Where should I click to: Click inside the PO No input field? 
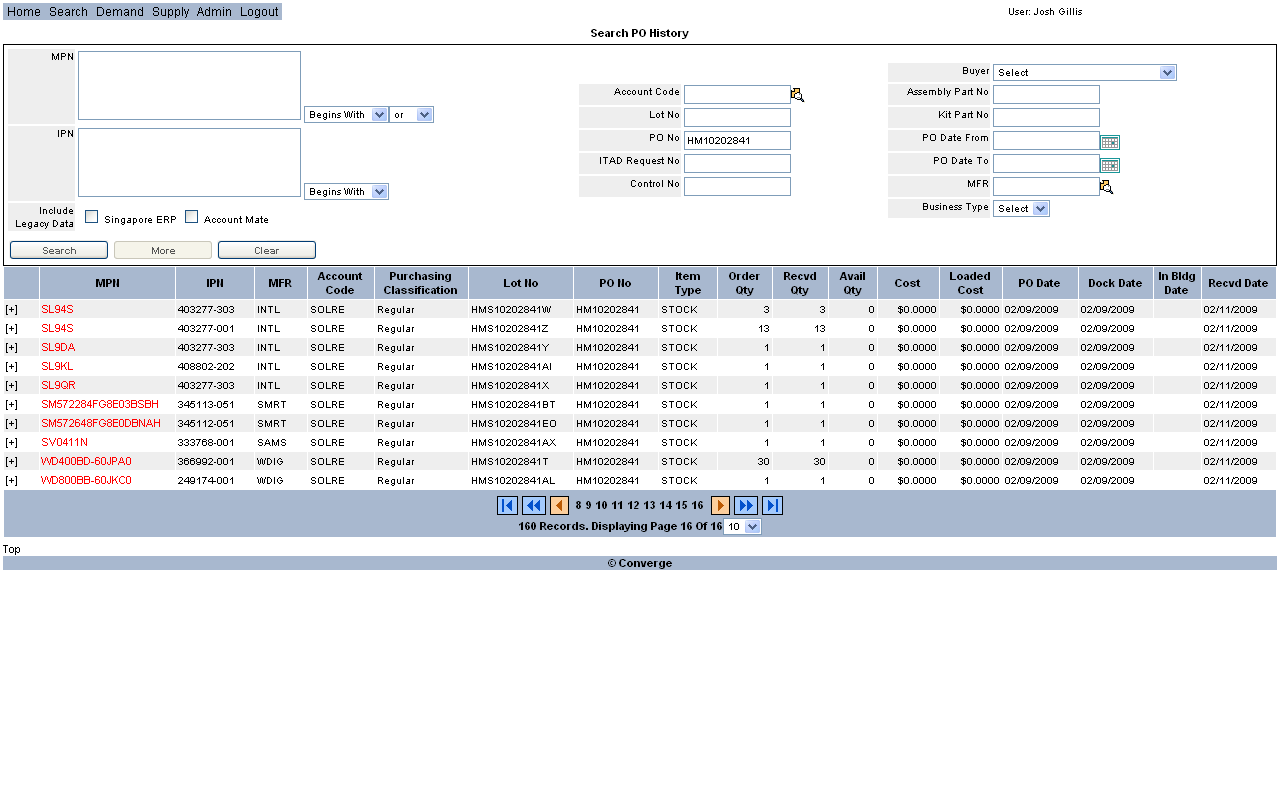point(737,140)
